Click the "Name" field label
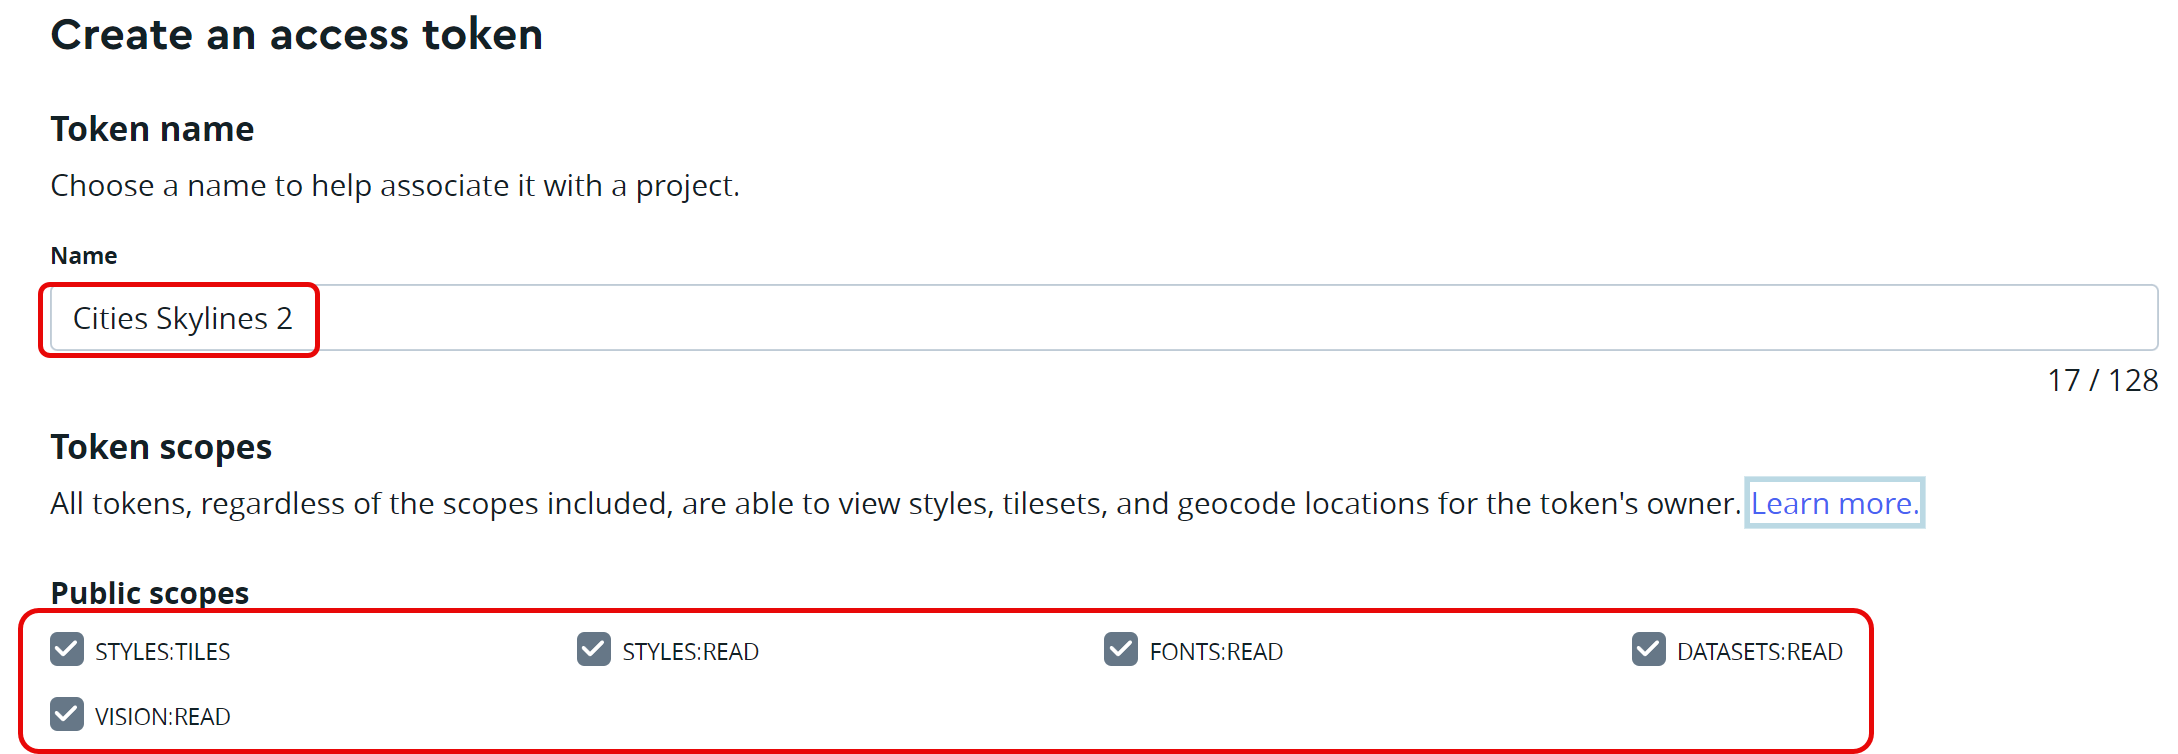The width and height of the screenshot is (2178, 754). 84,255
